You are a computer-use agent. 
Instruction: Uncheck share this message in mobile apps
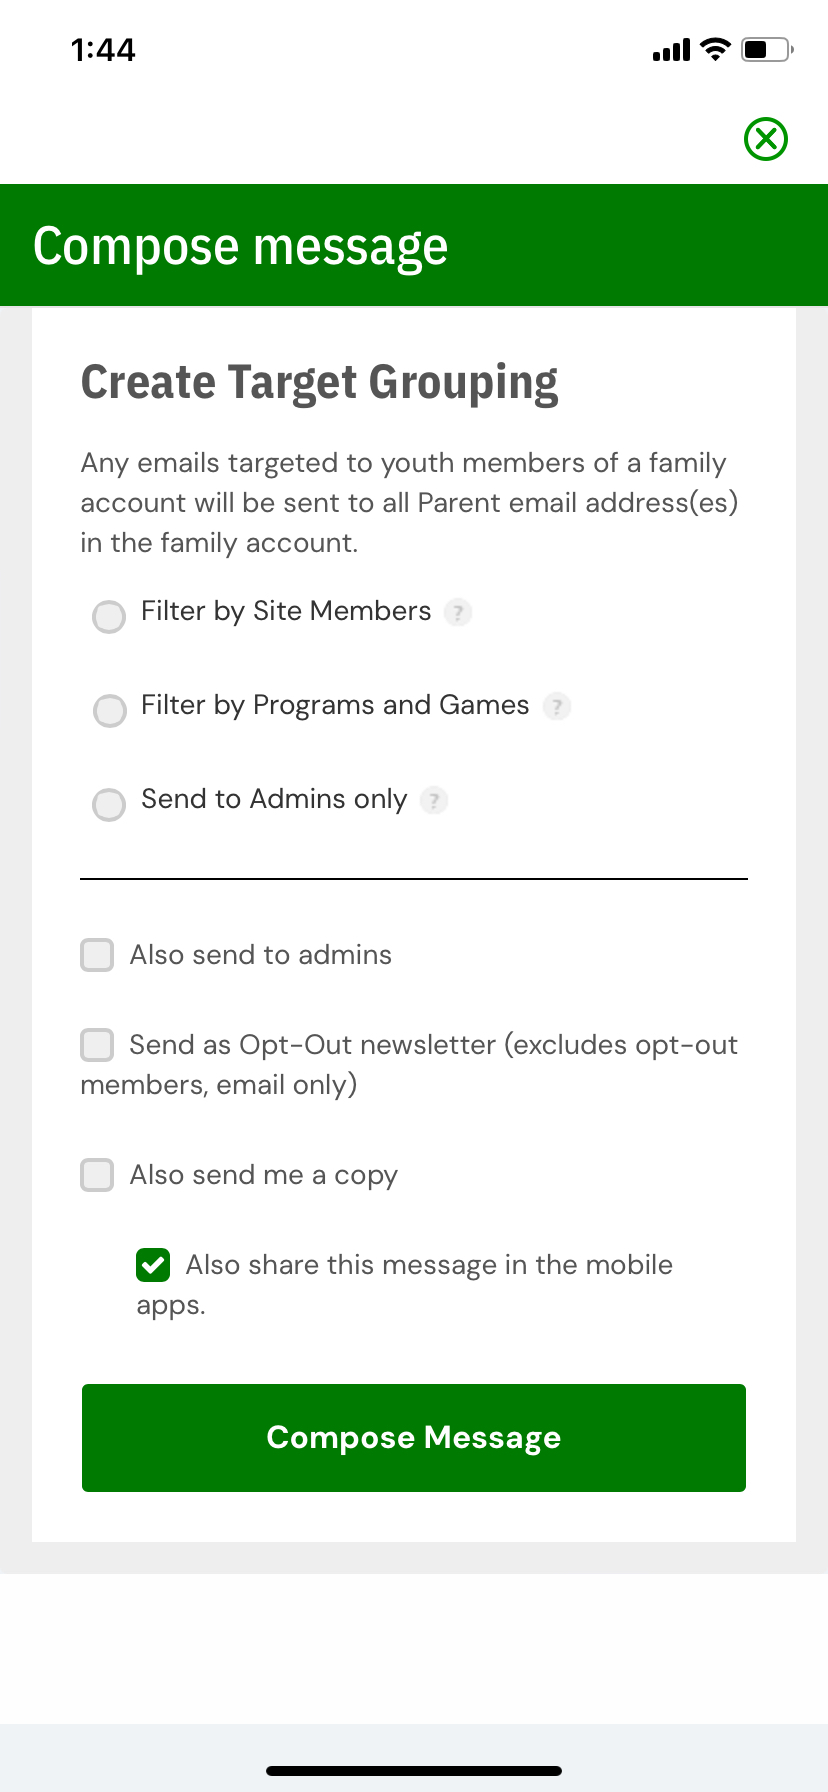[x=153, y=1265]
